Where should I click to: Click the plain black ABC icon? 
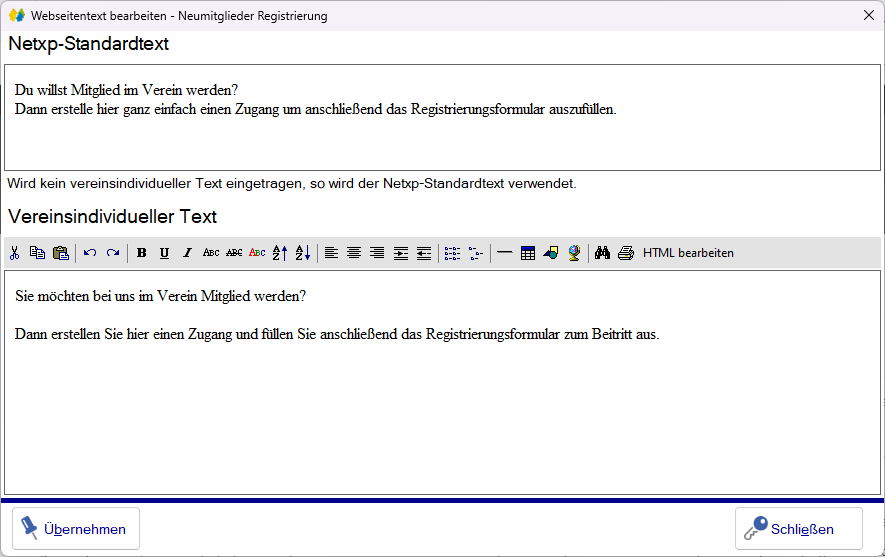pyautogui.click(x=211, y=253)
